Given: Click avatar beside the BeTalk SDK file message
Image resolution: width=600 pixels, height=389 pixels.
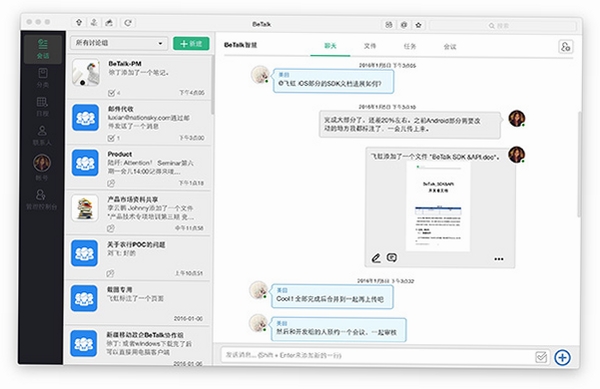Looking at the screenshot, I should 517,155.
